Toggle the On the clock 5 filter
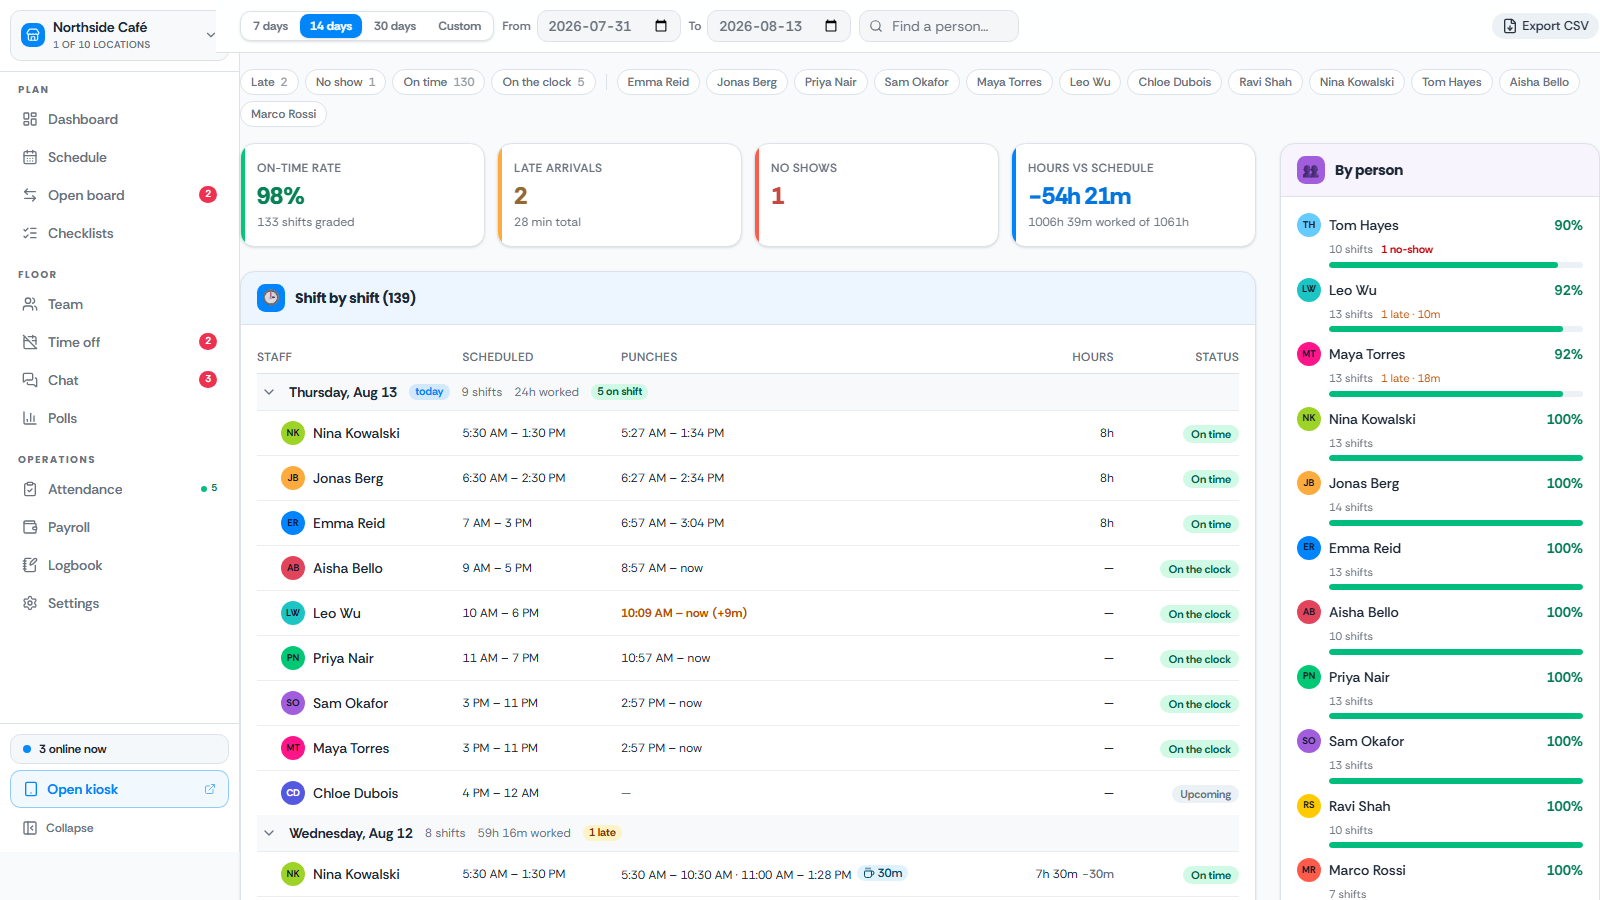This screenshot has height=900, width=1600. pyautogui.click(x=543, y=82)
